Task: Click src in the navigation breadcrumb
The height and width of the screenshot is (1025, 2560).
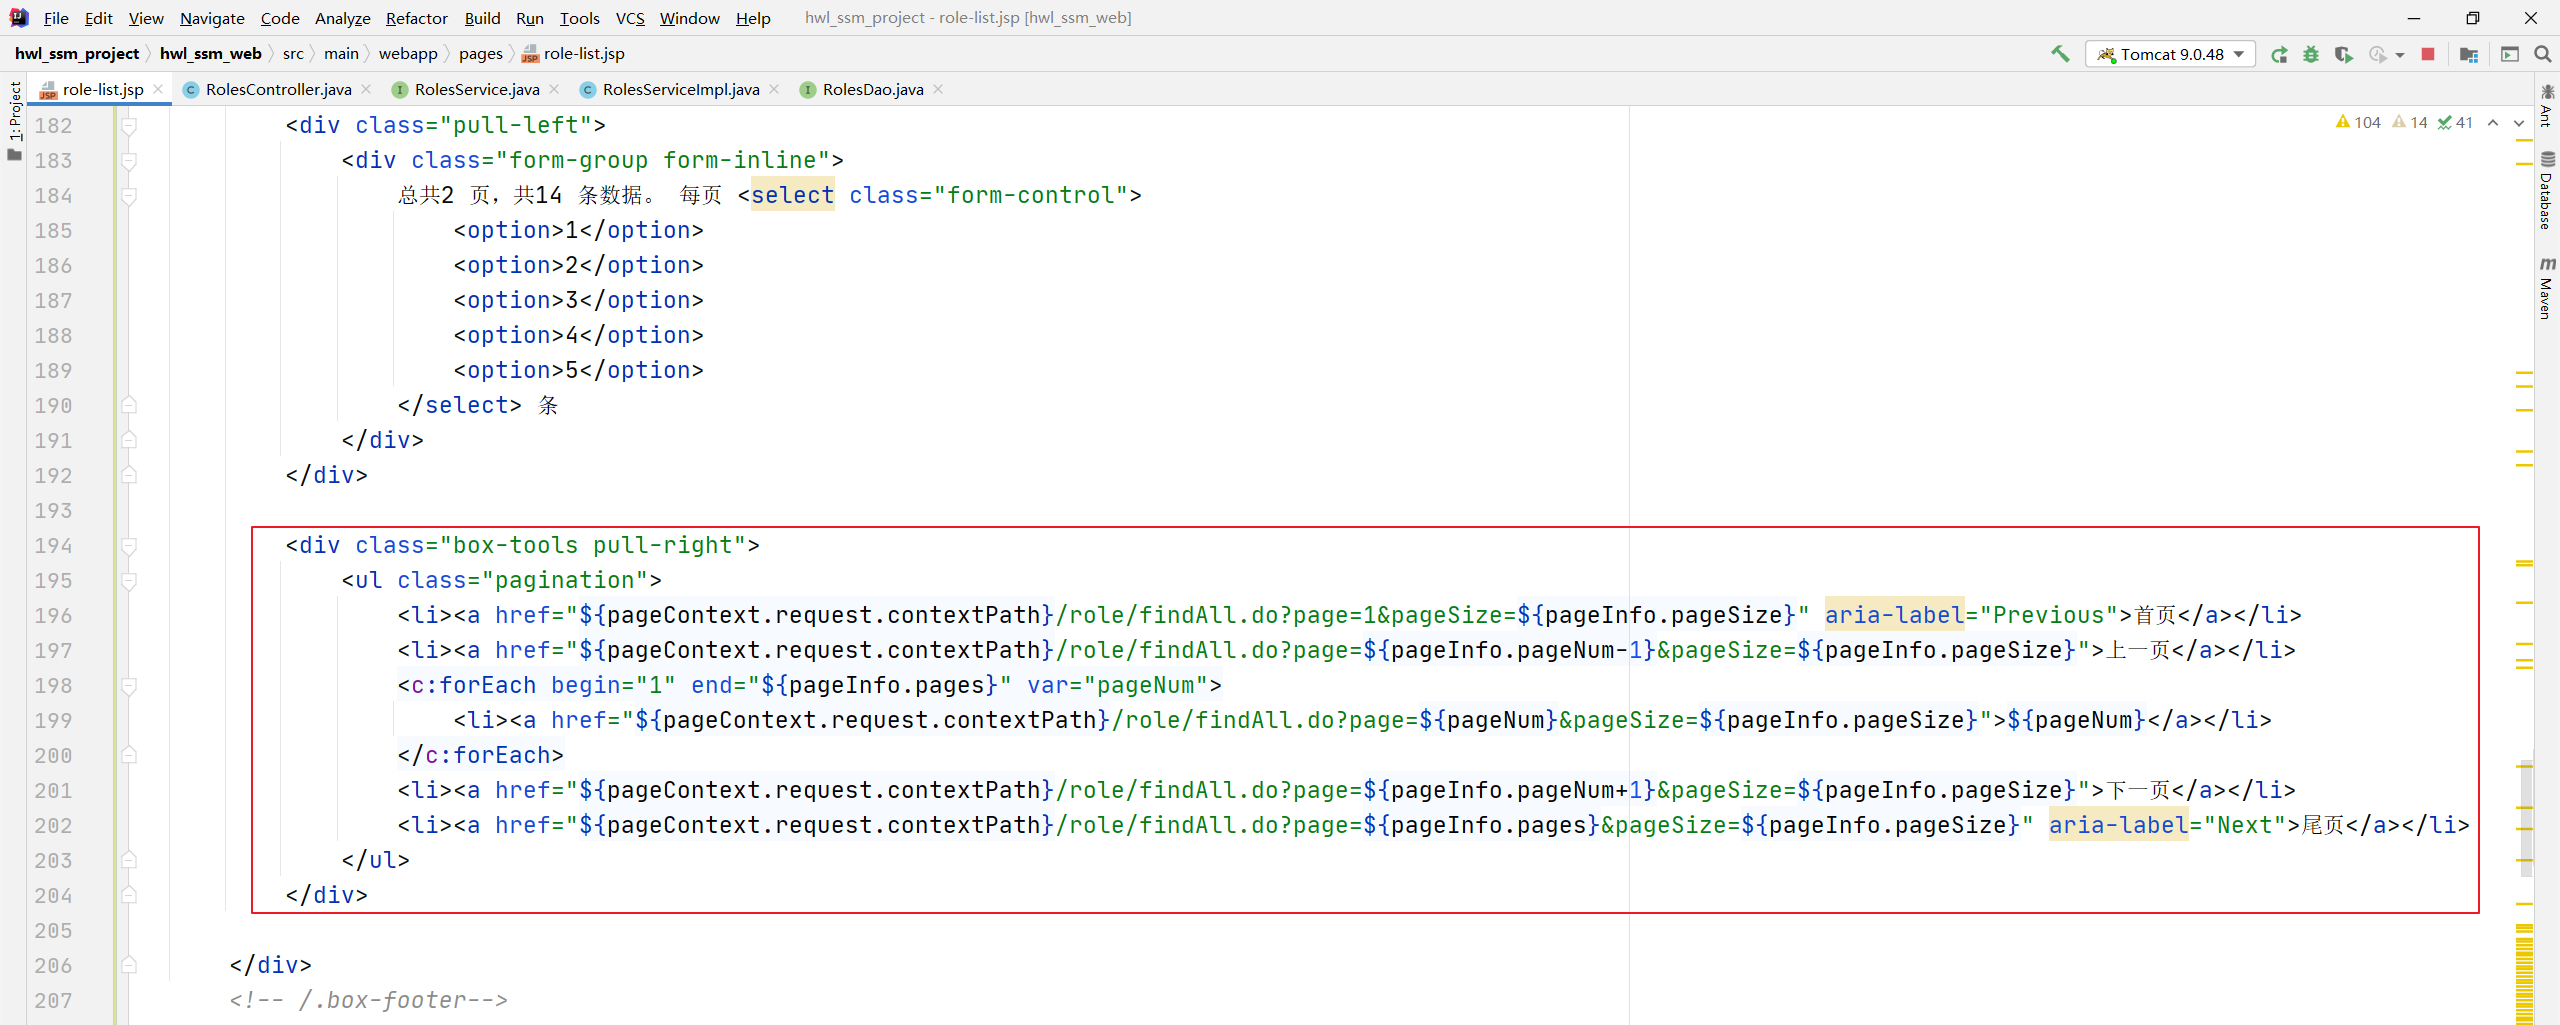Action: pos(293,54)
